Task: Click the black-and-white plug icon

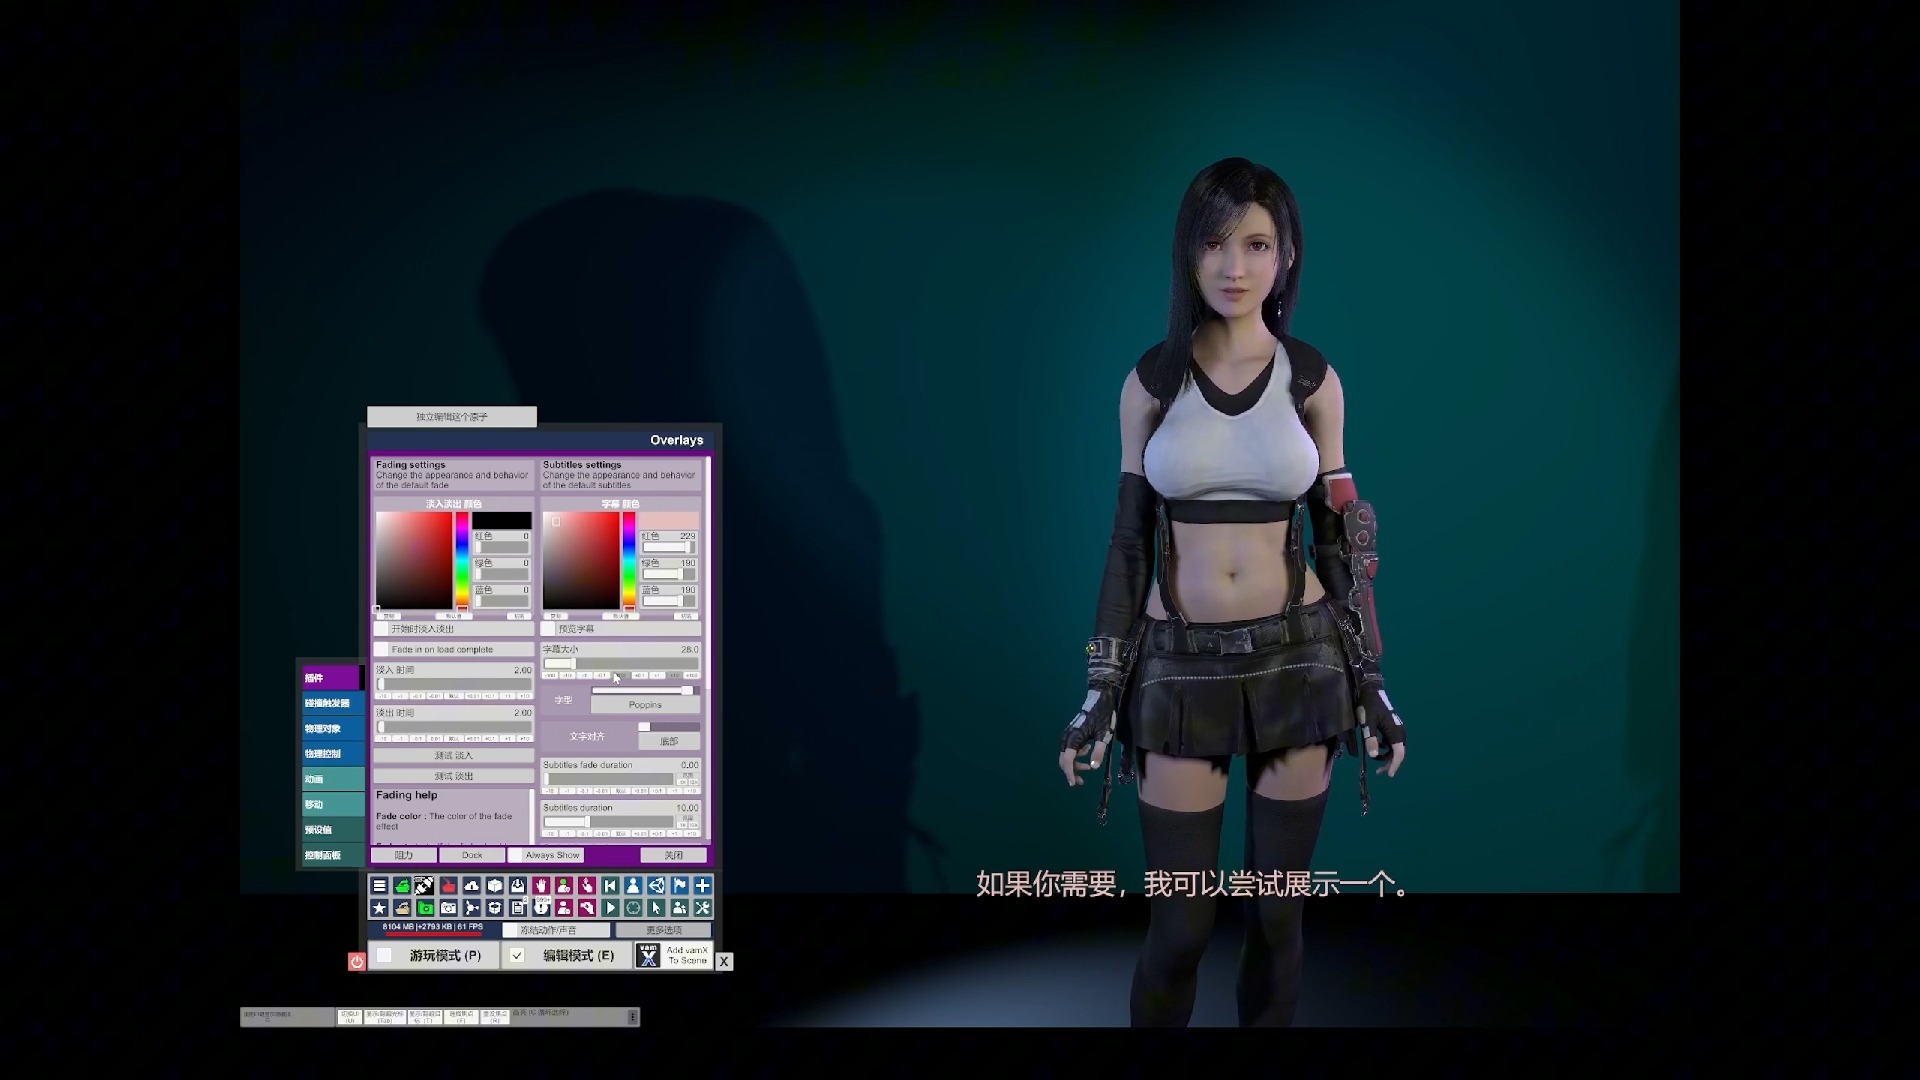Action: tap(425, 886)
